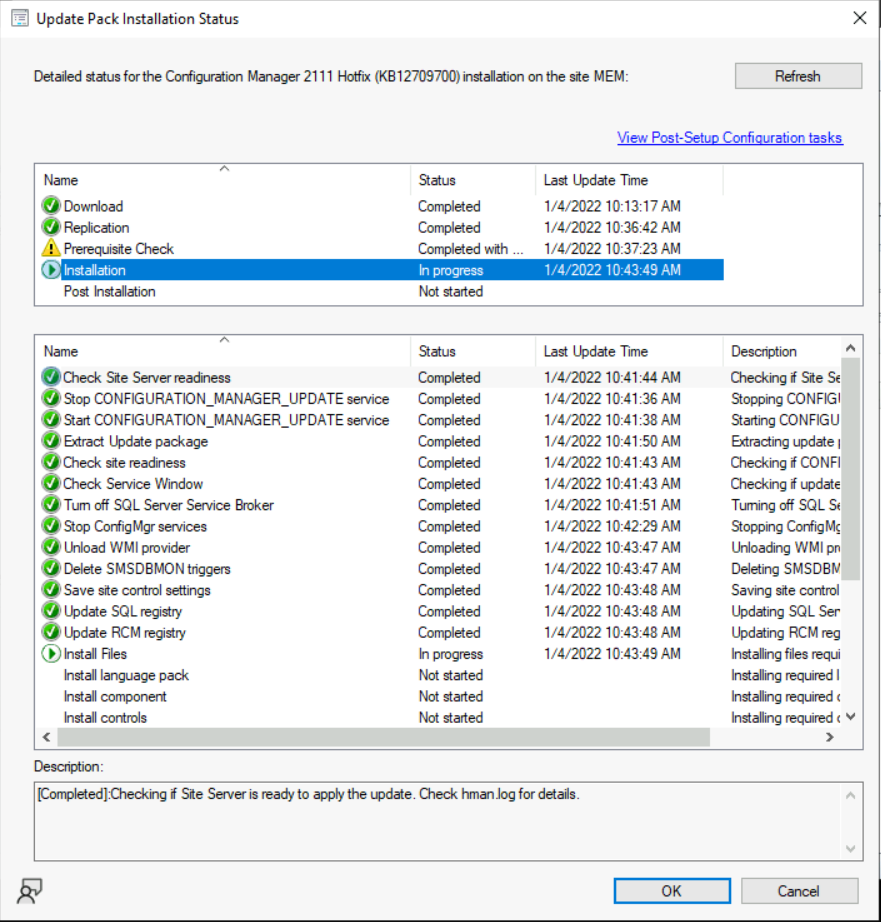Click the 1/4/2022 10:36:42 AM time cell
The height and width of the screenshot is (922, 881).
[612, 227]
